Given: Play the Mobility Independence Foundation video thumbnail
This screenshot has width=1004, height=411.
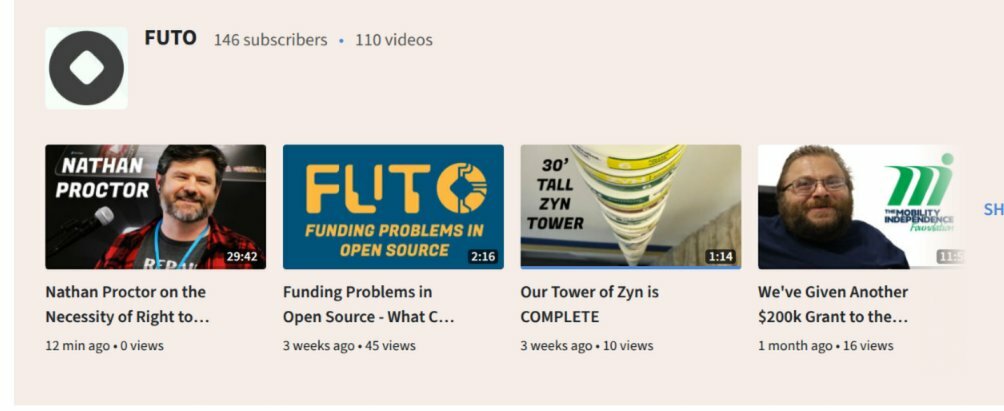Looking at the screenshot, I should pos(861,207).
